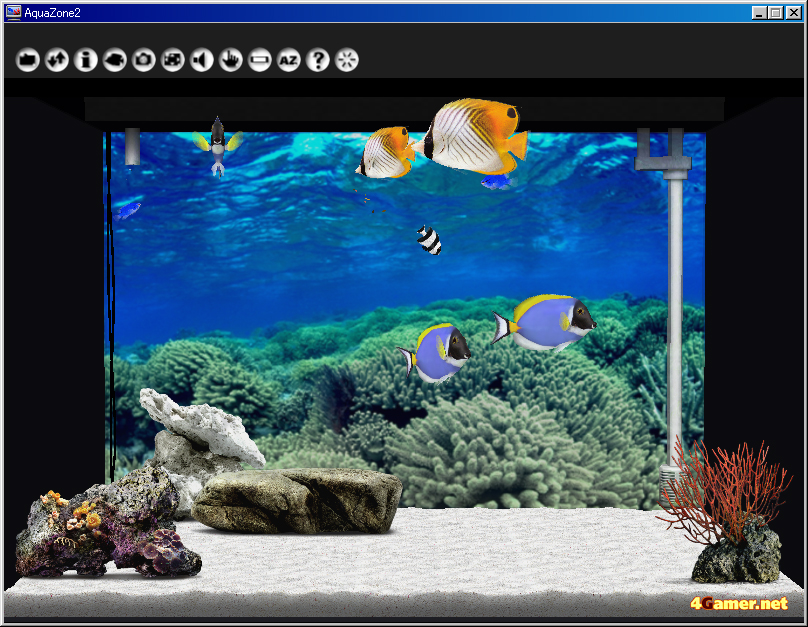Click the largest orange butterflyfish

474,135
